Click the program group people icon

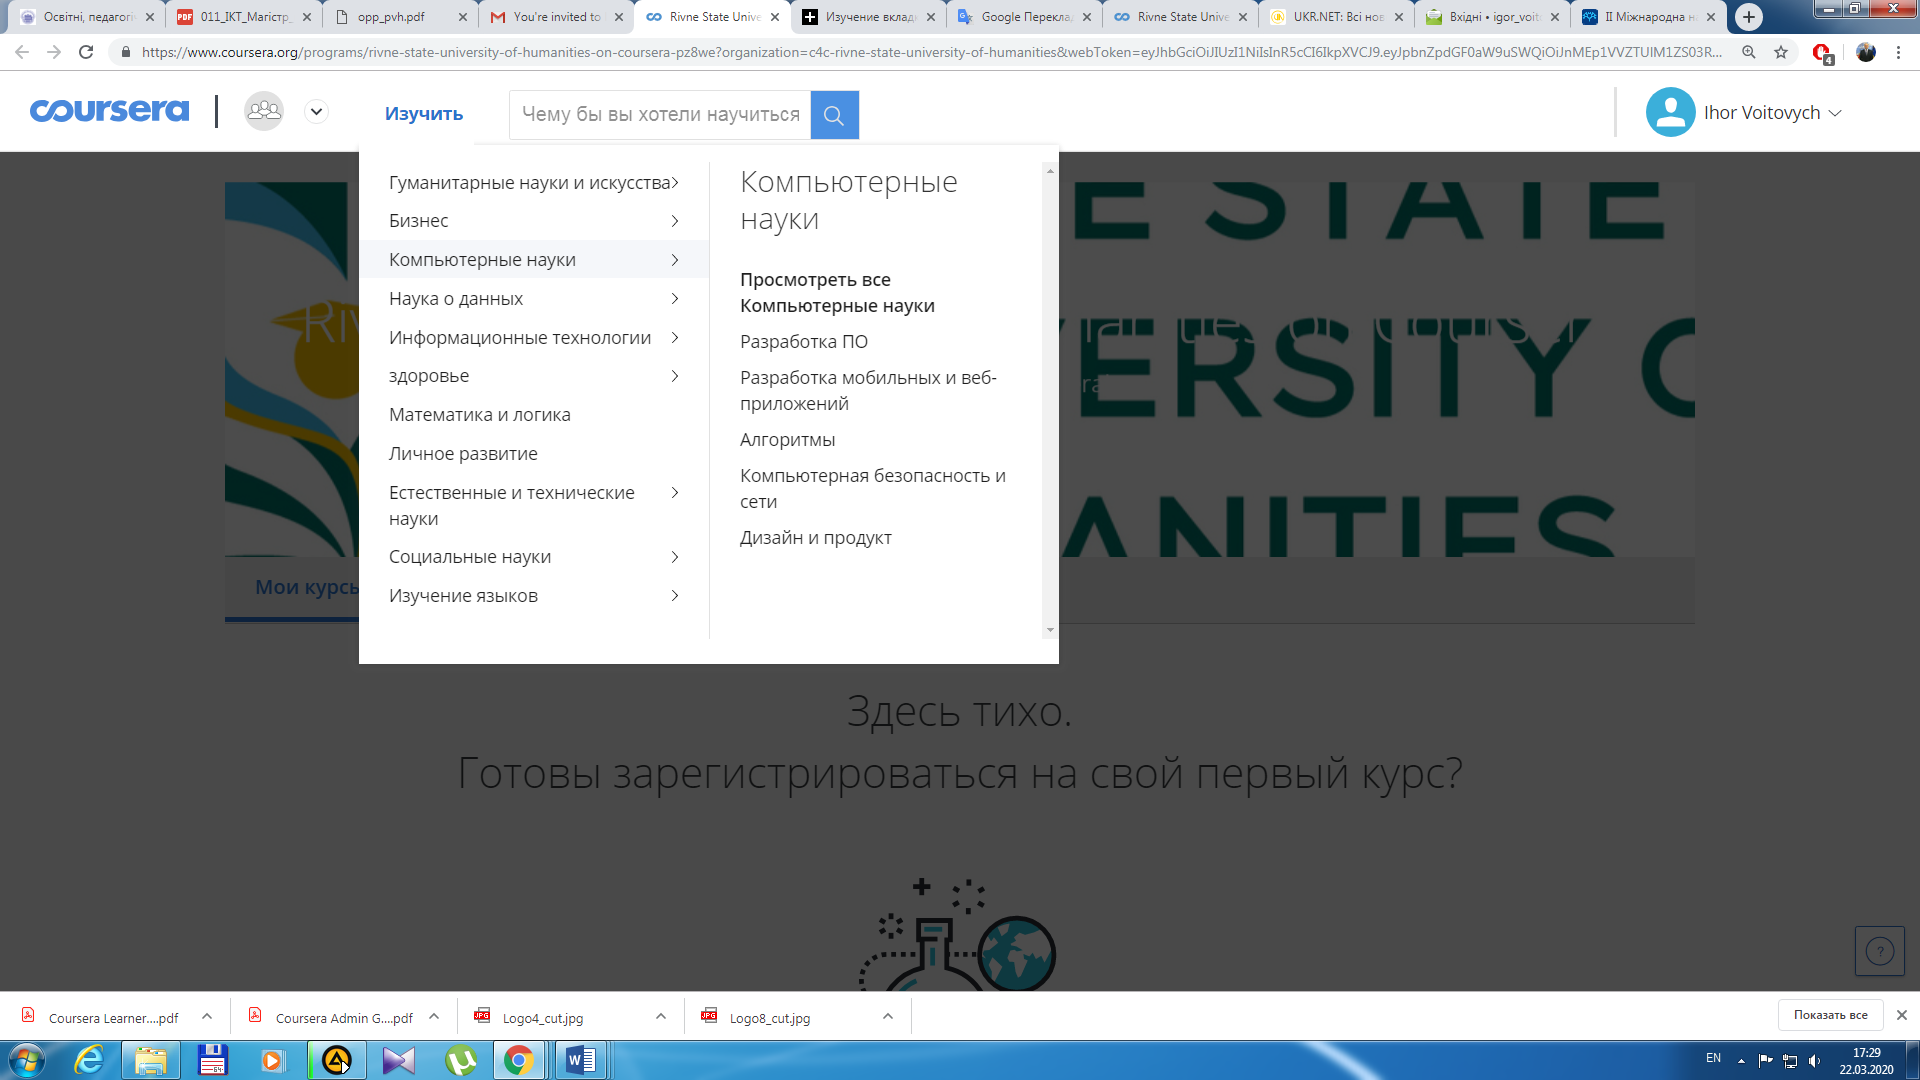[x=264, y=111]
